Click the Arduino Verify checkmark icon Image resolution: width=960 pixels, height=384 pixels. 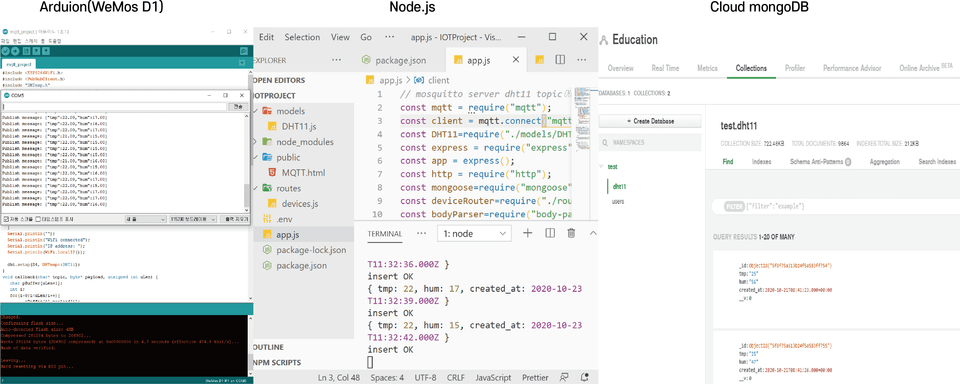coord(5,52)
